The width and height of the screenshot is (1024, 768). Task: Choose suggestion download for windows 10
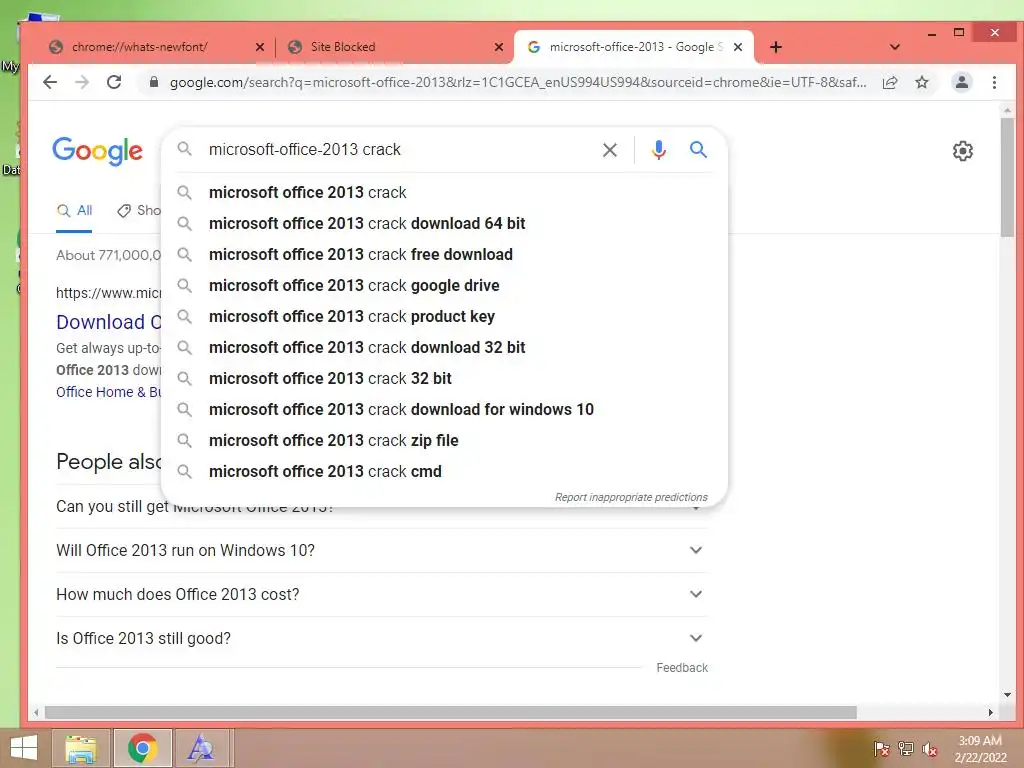click(444, 409)
